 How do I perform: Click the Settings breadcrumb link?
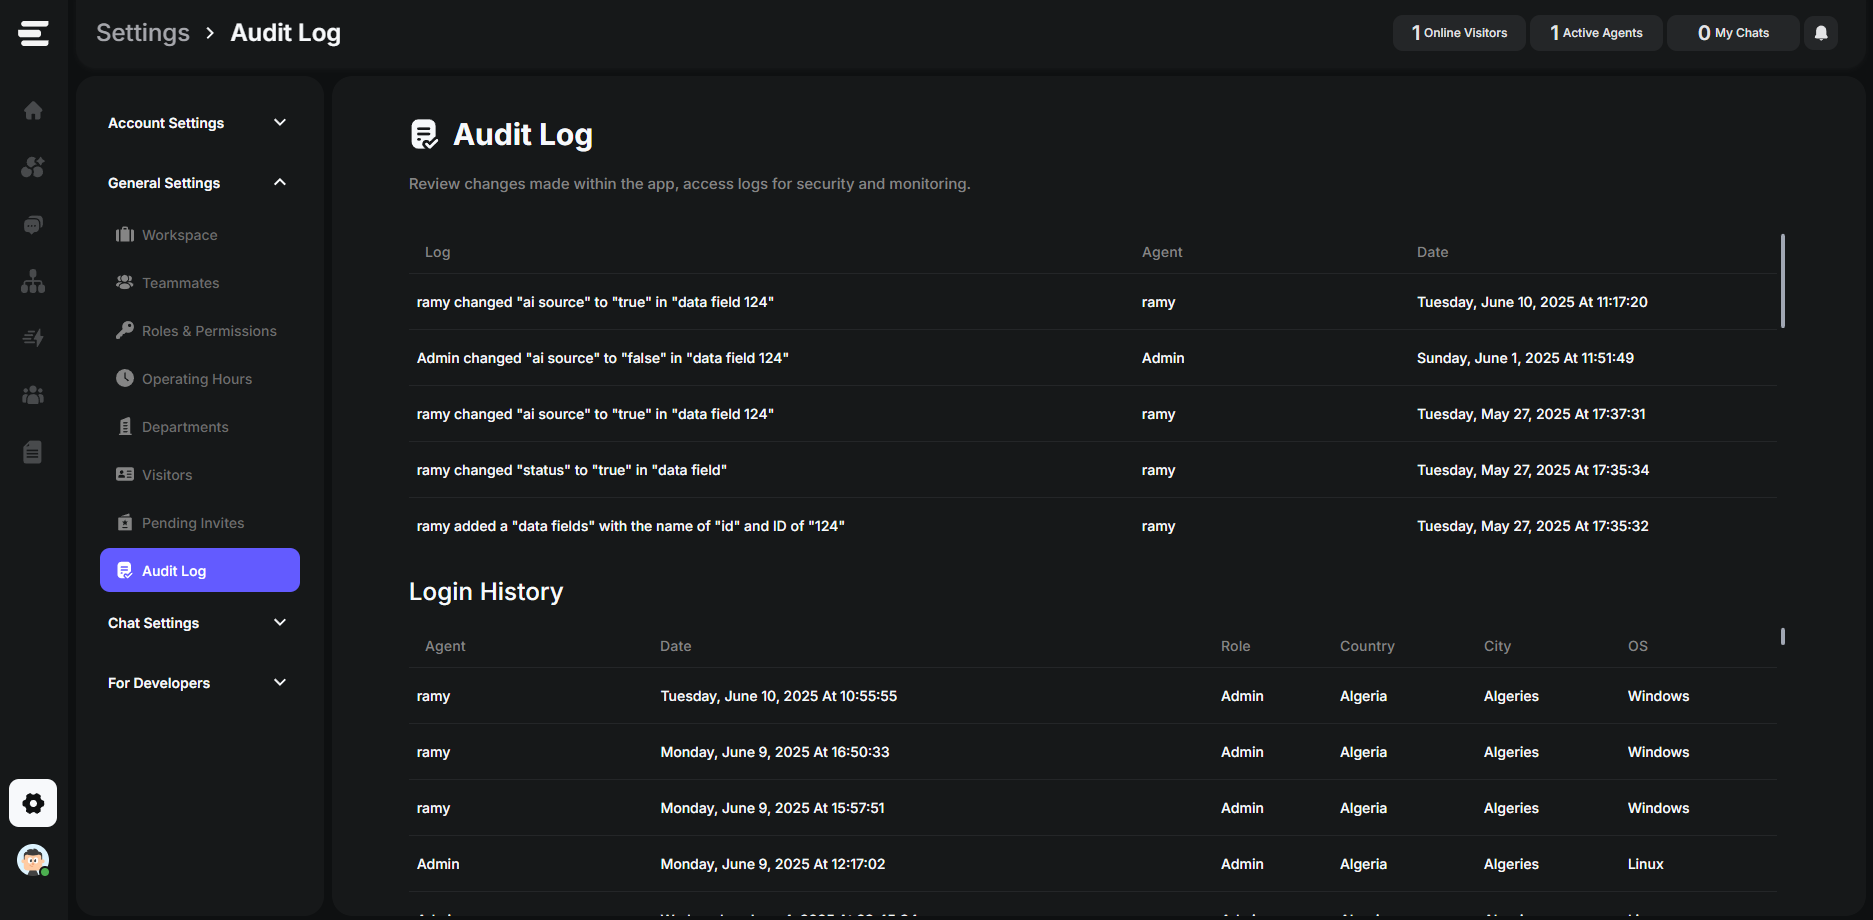tap(143, 33)
